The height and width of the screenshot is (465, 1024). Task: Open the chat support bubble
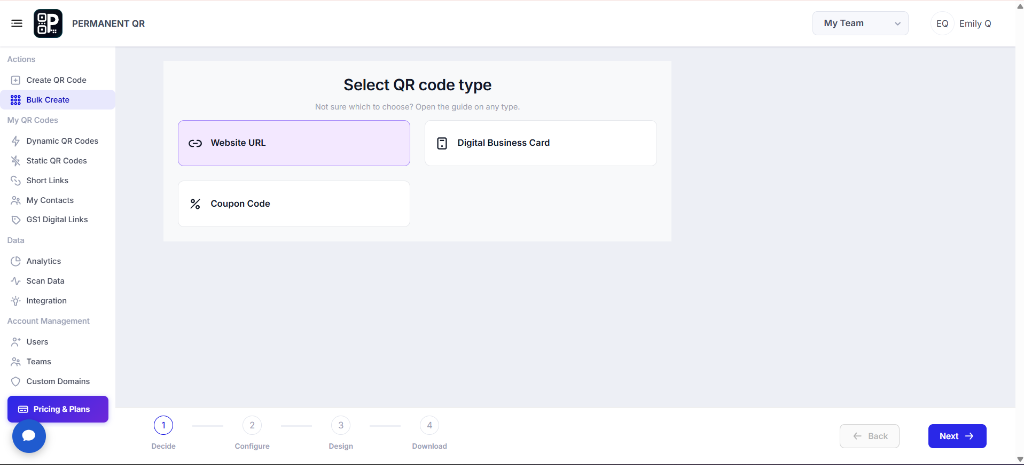click(29, 436)
